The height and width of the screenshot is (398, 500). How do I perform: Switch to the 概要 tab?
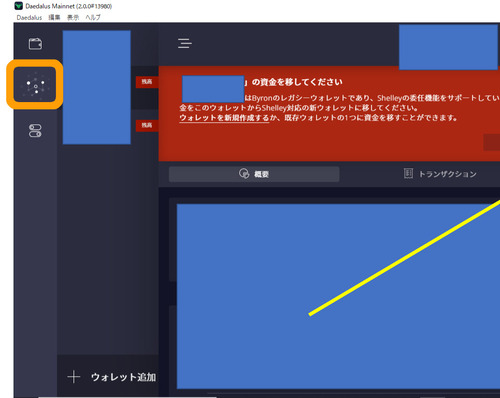pos(254,174)
